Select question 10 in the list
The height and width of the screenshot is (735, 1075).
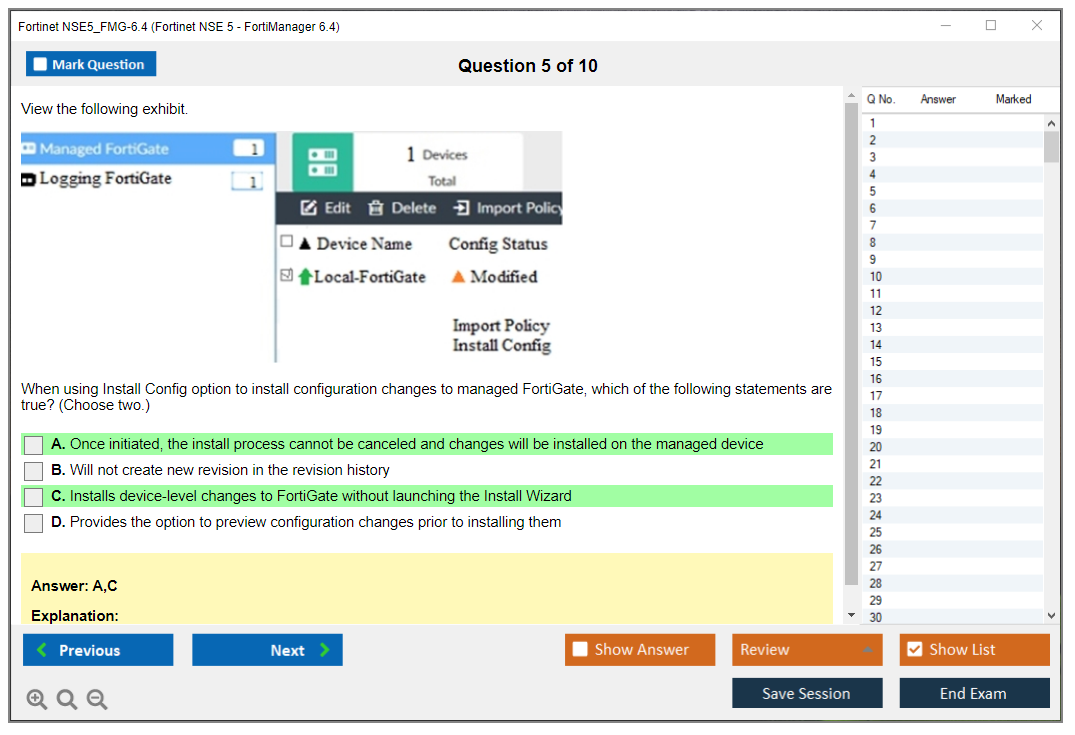[x=876, y=277]
